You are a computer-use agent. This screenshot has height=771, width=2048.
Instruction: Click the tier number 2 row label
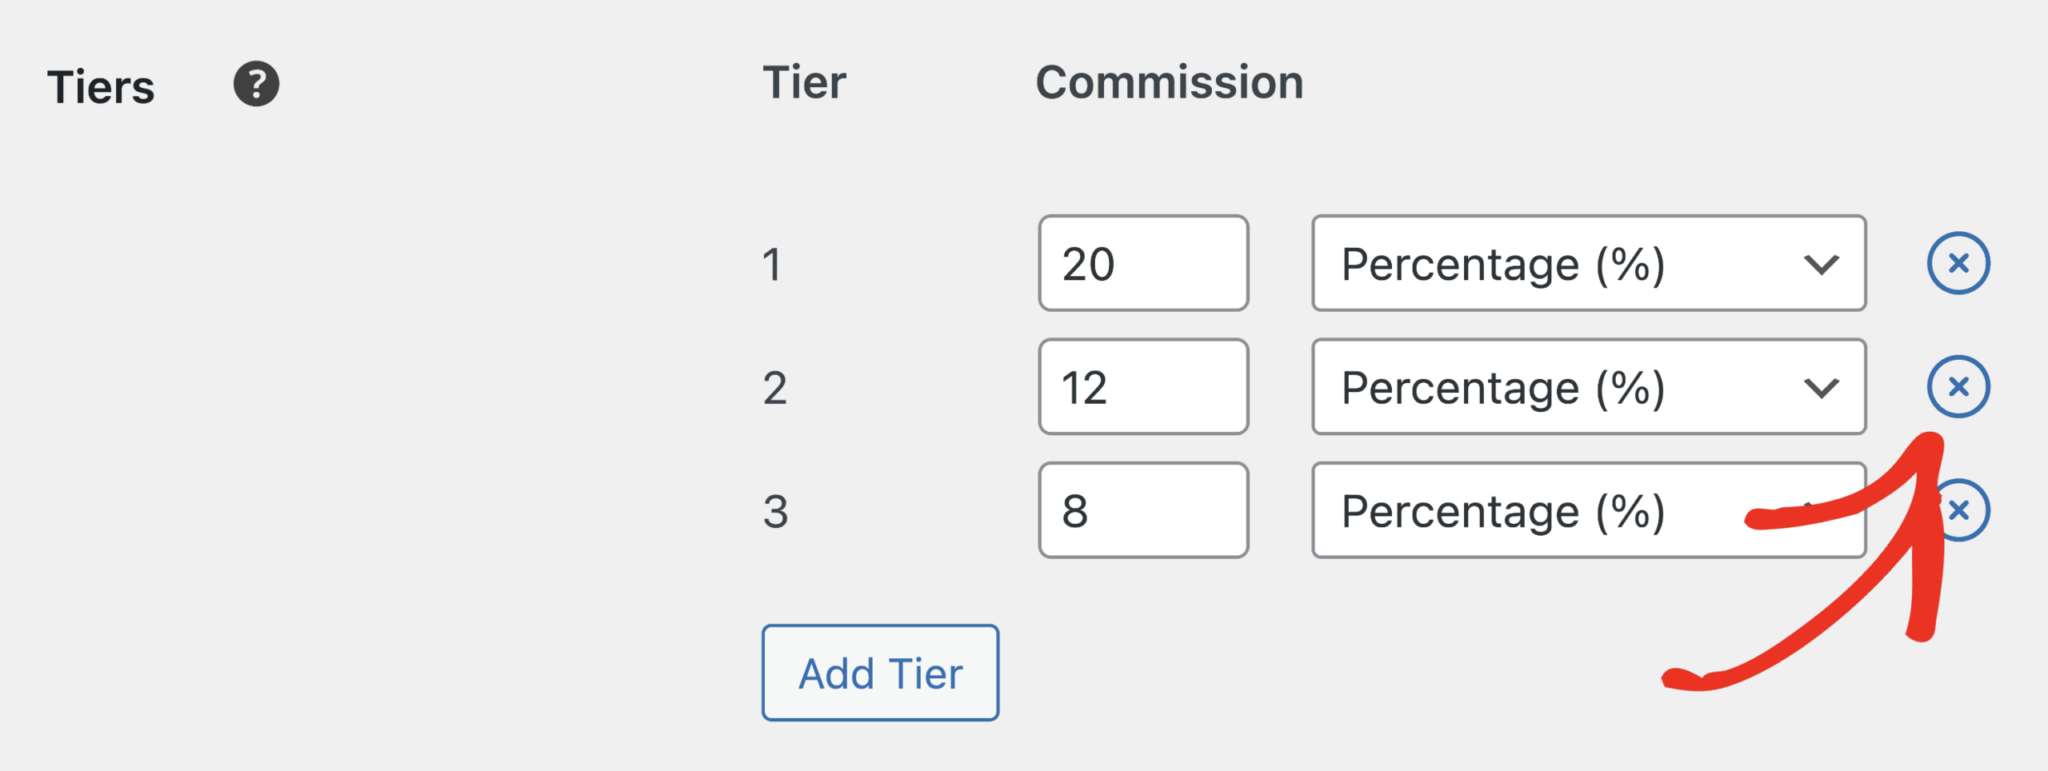pyautogui.click(x=774, y=388)
